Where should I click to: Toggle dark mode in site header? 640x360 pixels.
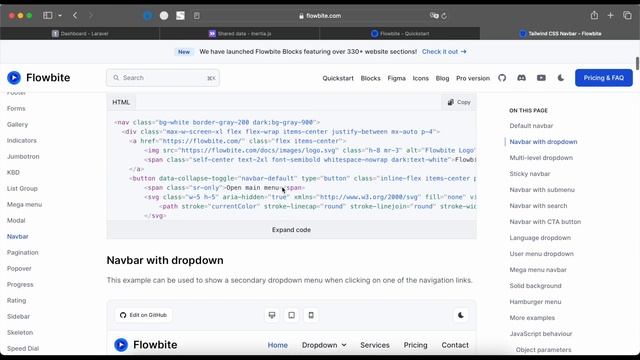tap(561, 78)
